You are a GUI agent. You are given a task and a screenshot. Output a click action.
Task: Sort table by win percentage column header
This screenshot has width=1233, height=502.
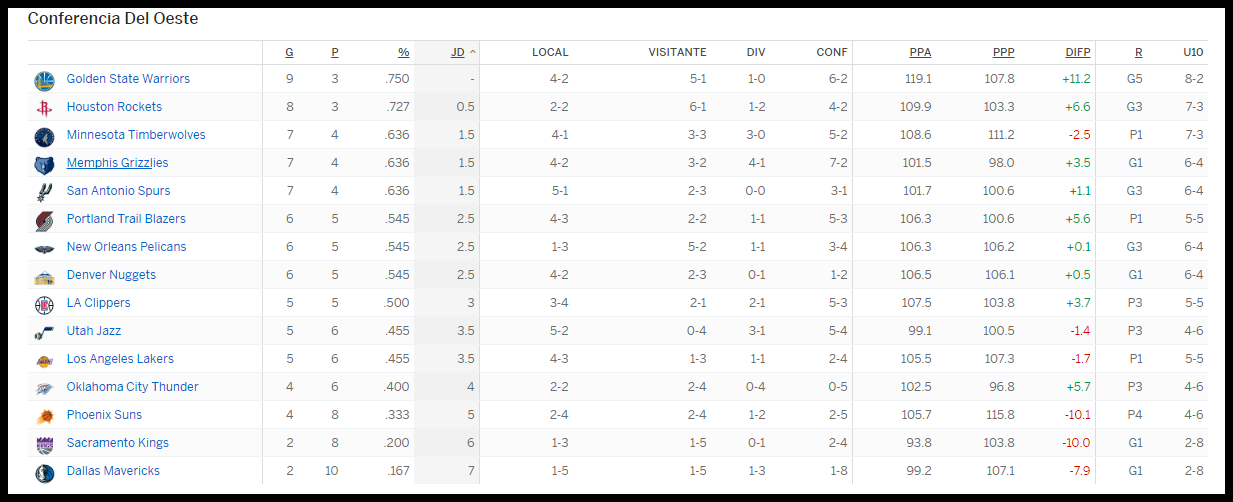[x=403, y=52]
